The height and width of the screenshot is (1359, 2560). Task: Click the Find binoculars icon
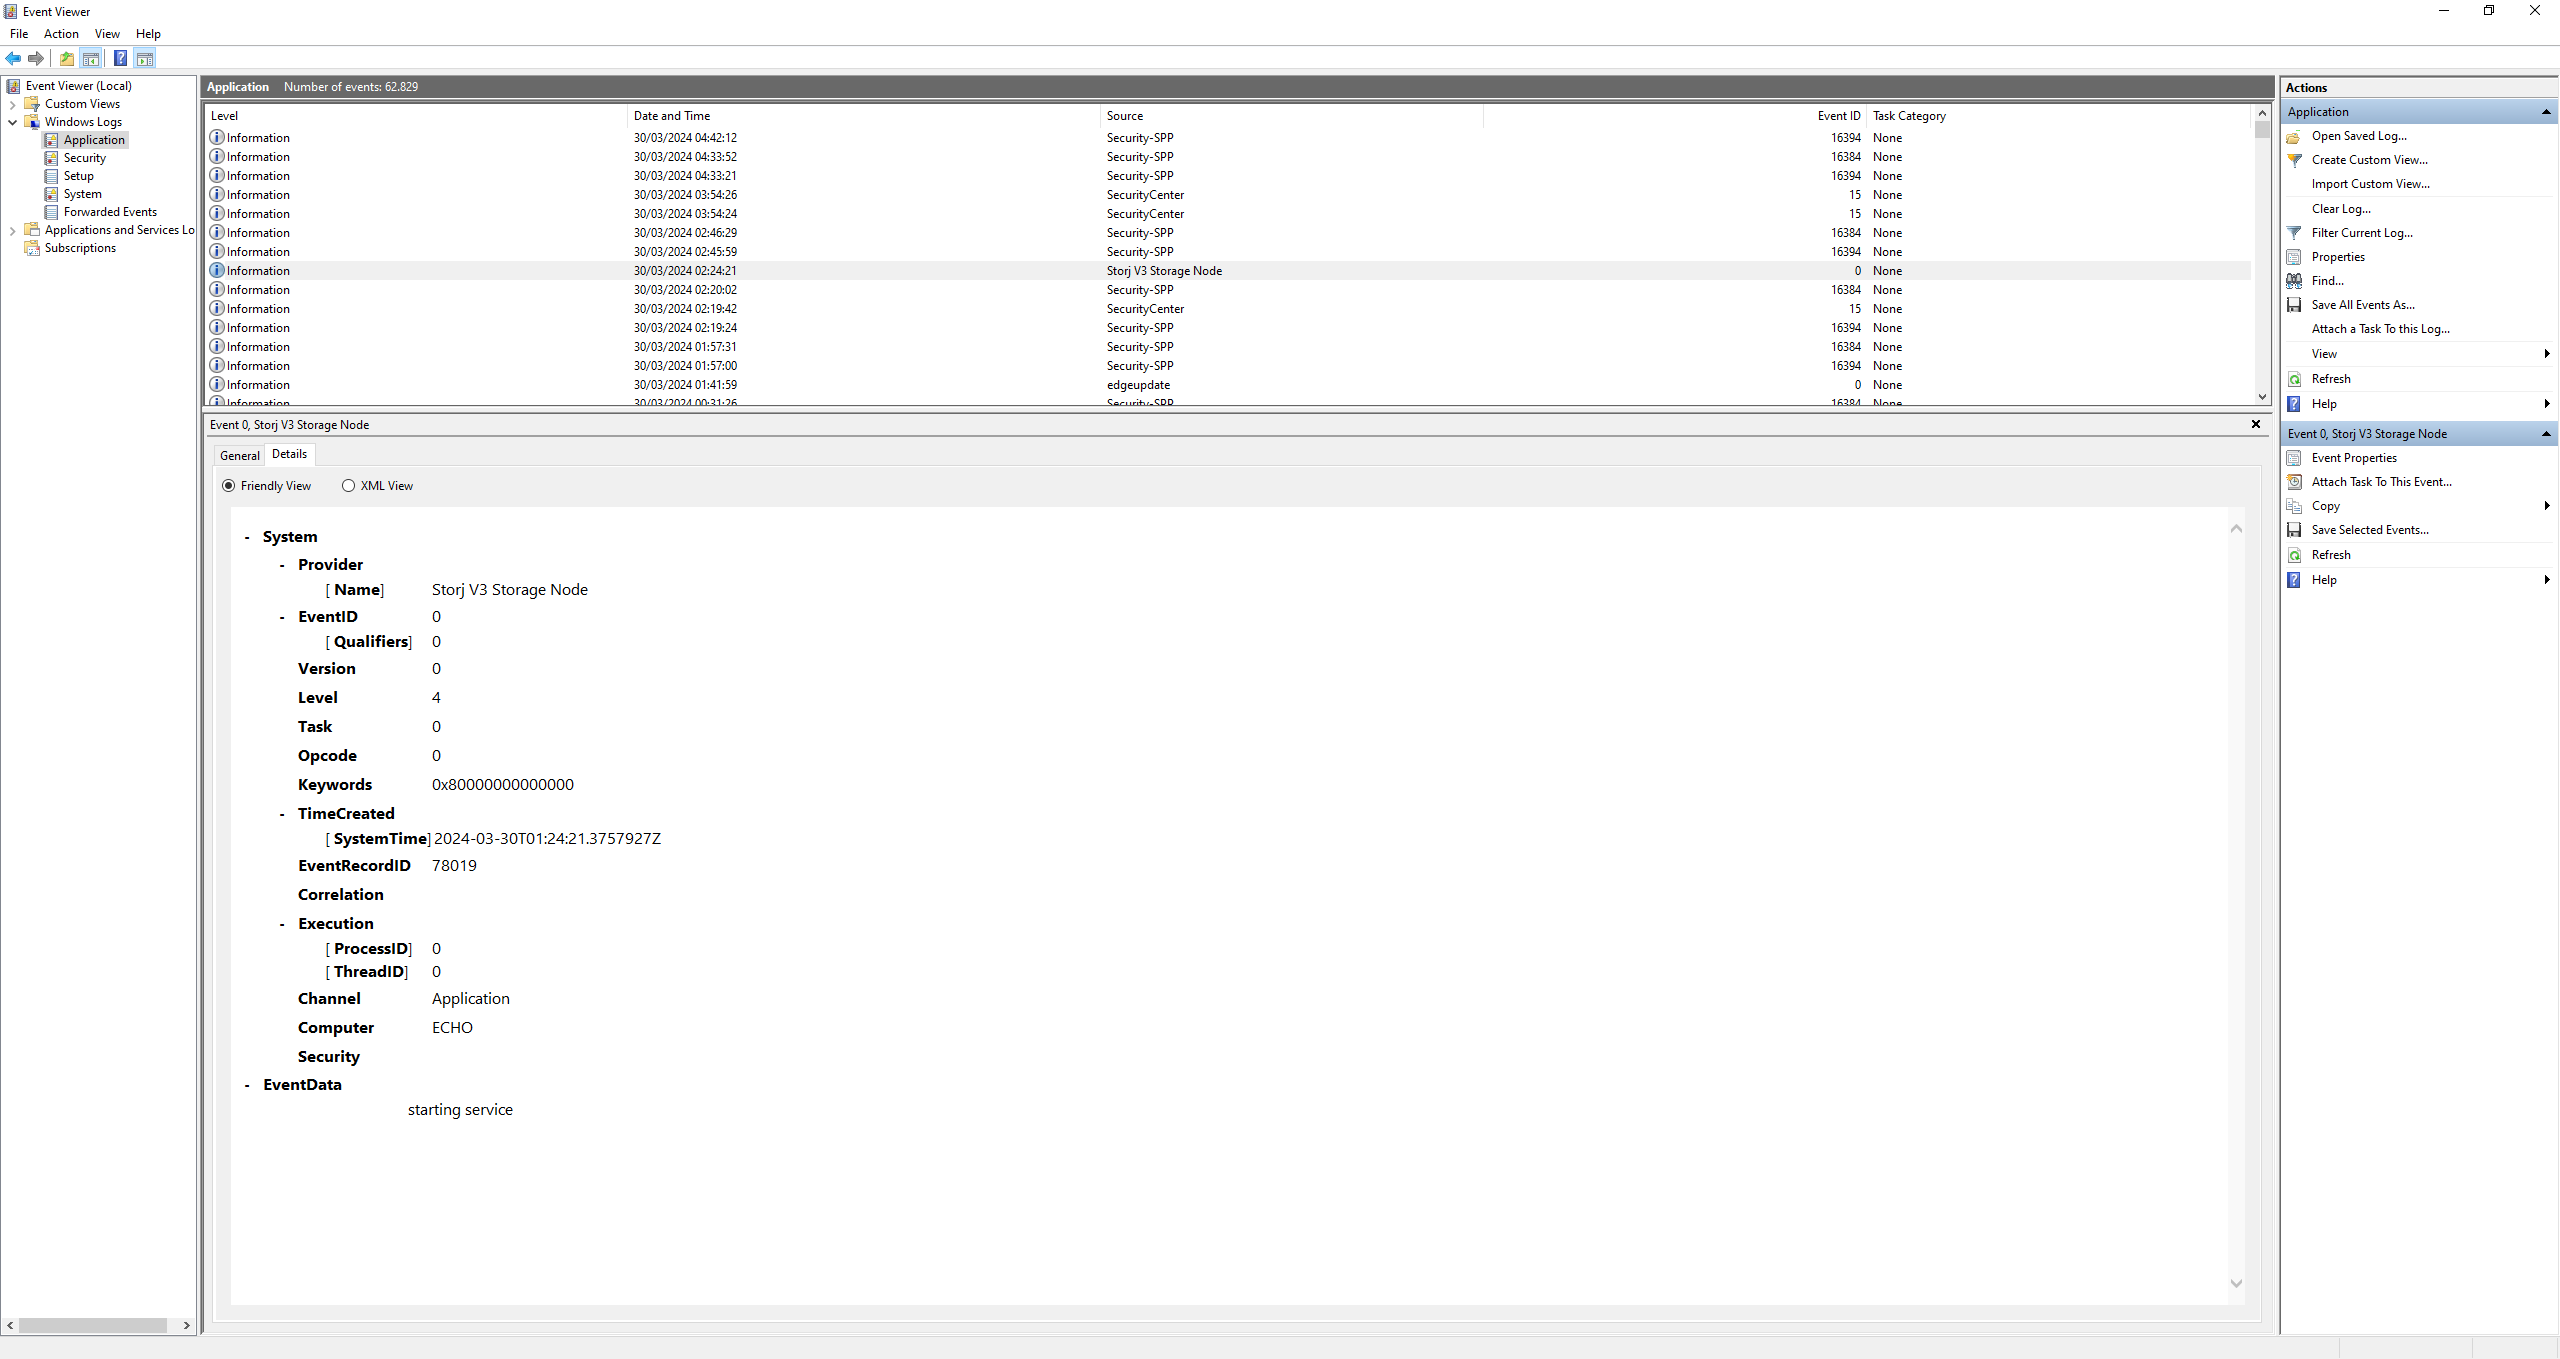pyautogui.click(x=2294, y=281)
